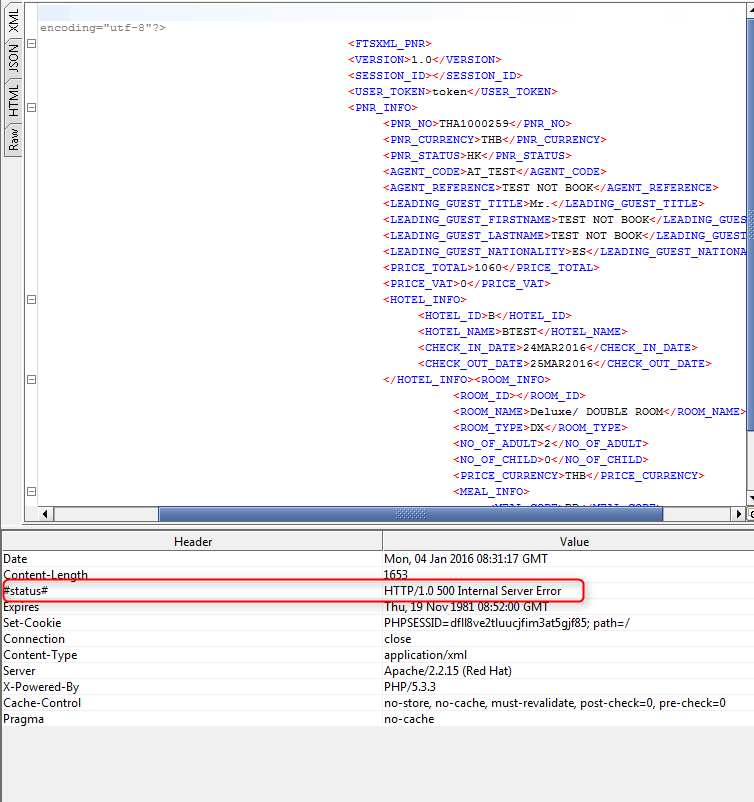Open the JSON view tab

tap(13, 56)
